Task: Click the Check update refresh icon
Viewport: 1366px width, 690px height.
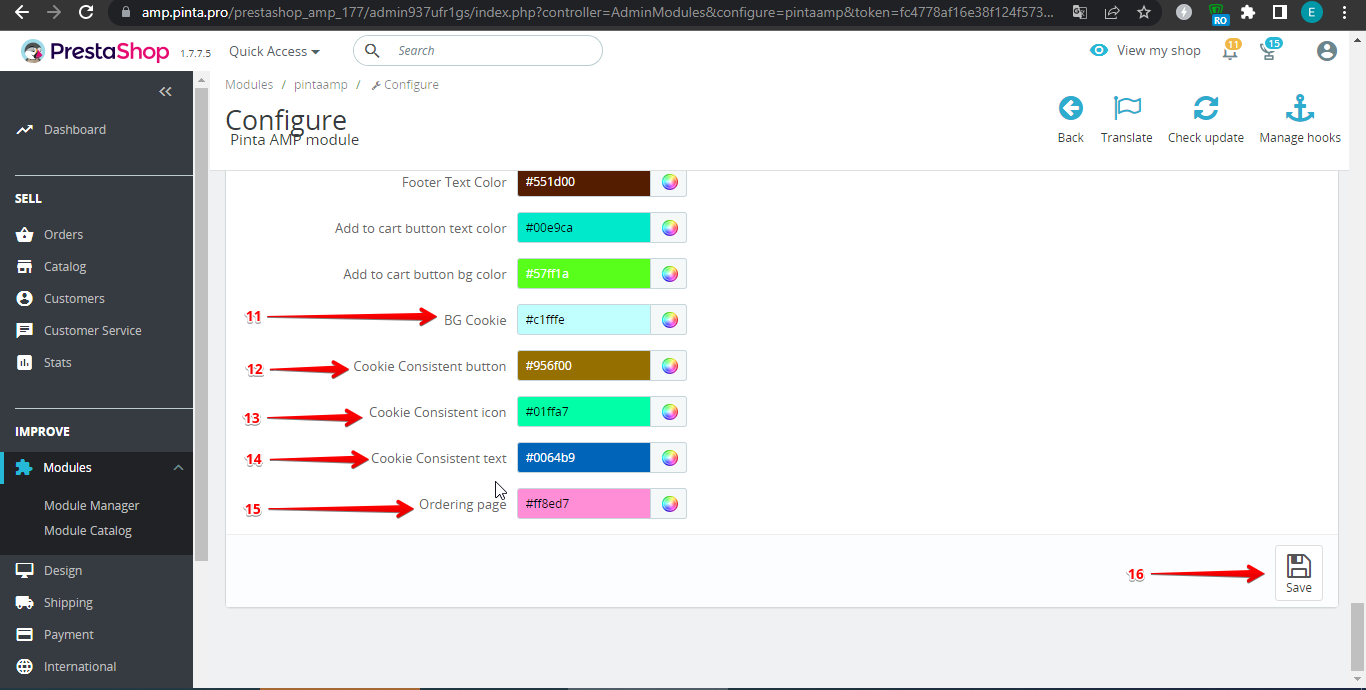Action: (1205, 109)
